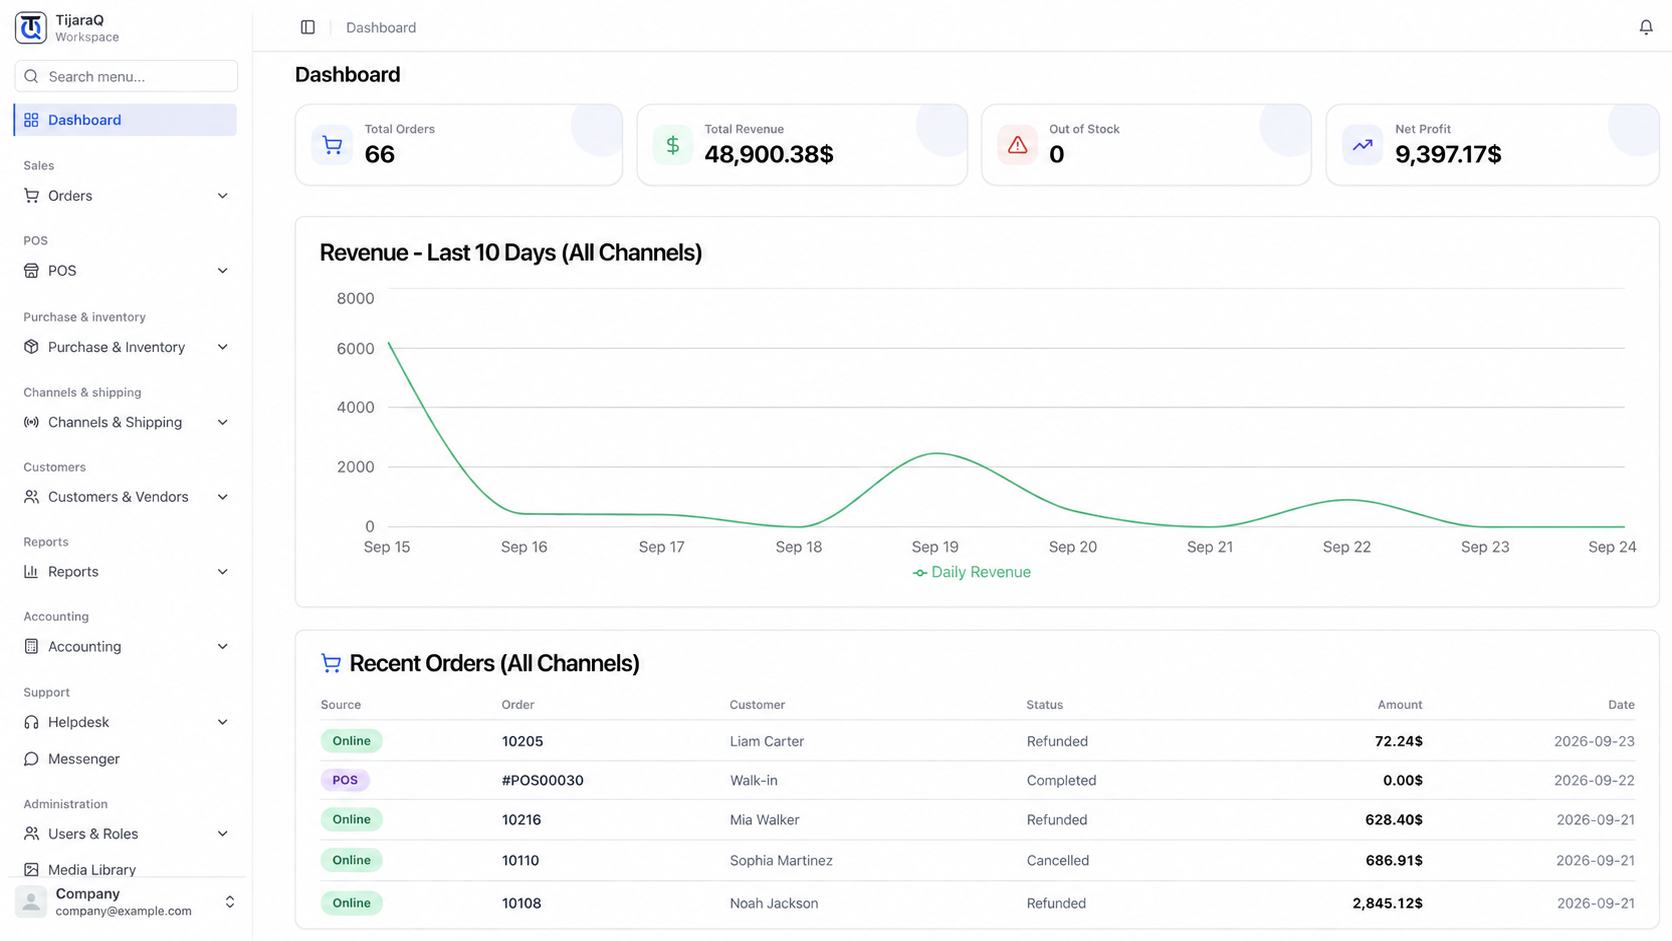Click the Online badge for order 10205
This screenshot has width=1672, height=941.
click(x=351, y=741)
